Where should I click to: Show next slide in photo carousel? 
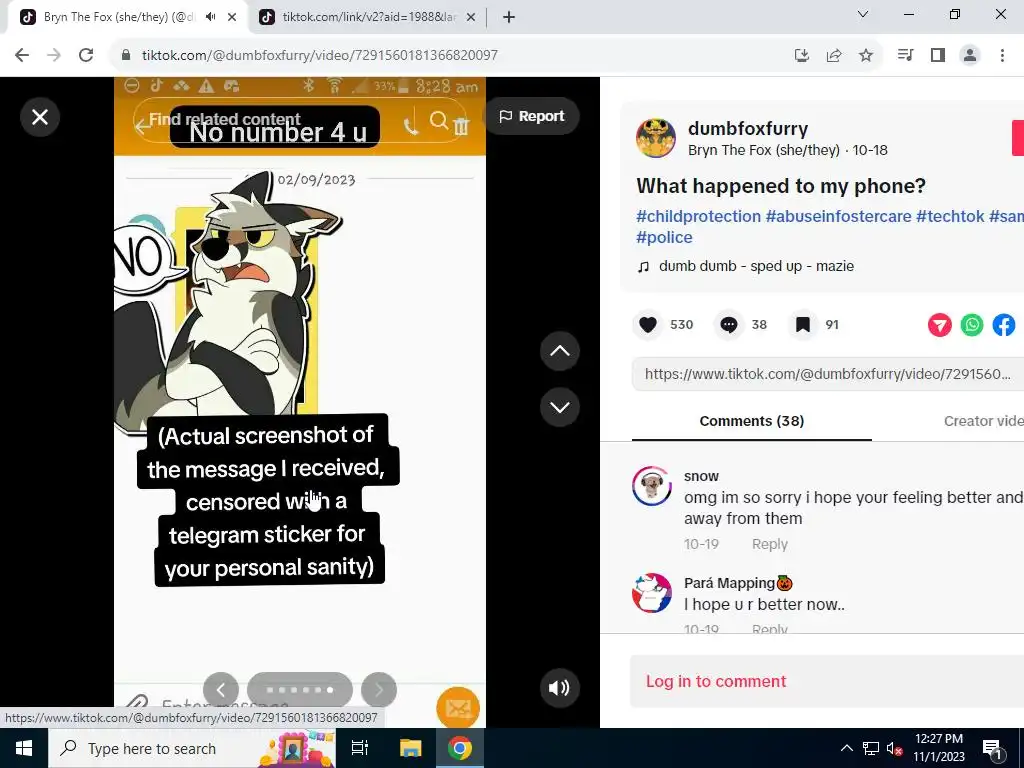tap(379, 690)
